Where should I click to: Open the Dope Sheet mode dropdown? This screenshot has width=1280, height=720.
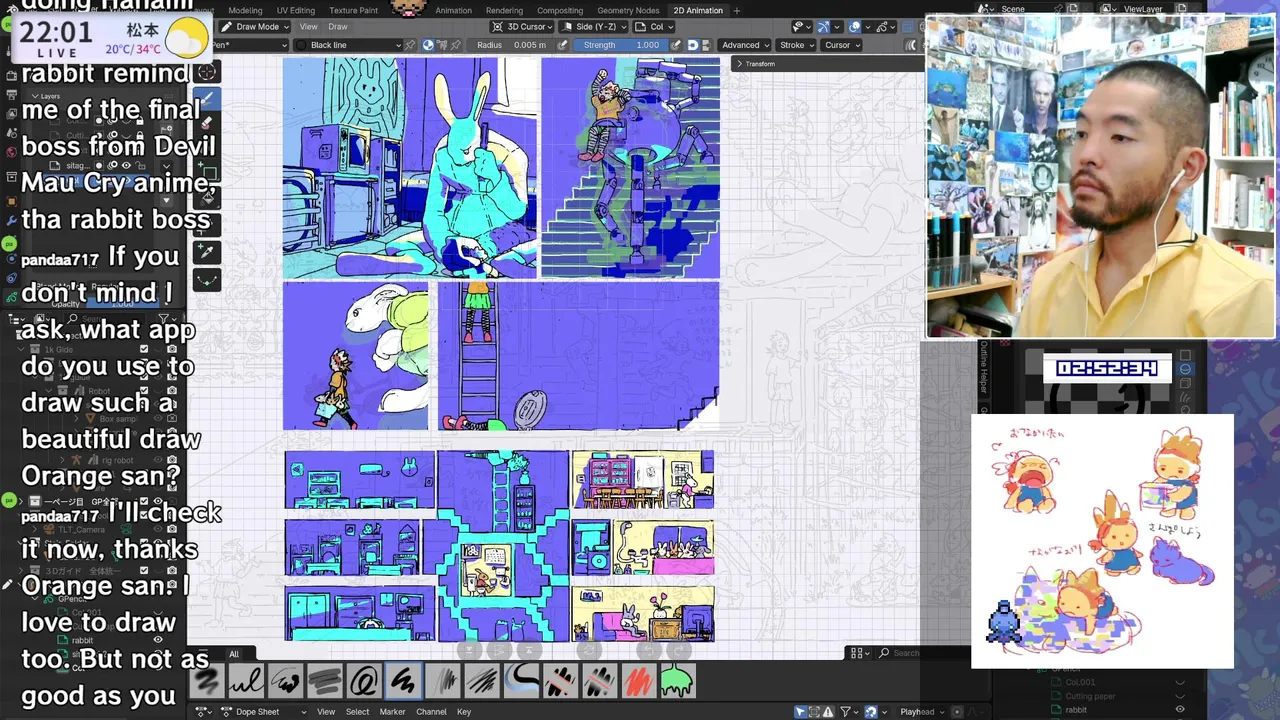pos(263,712)
